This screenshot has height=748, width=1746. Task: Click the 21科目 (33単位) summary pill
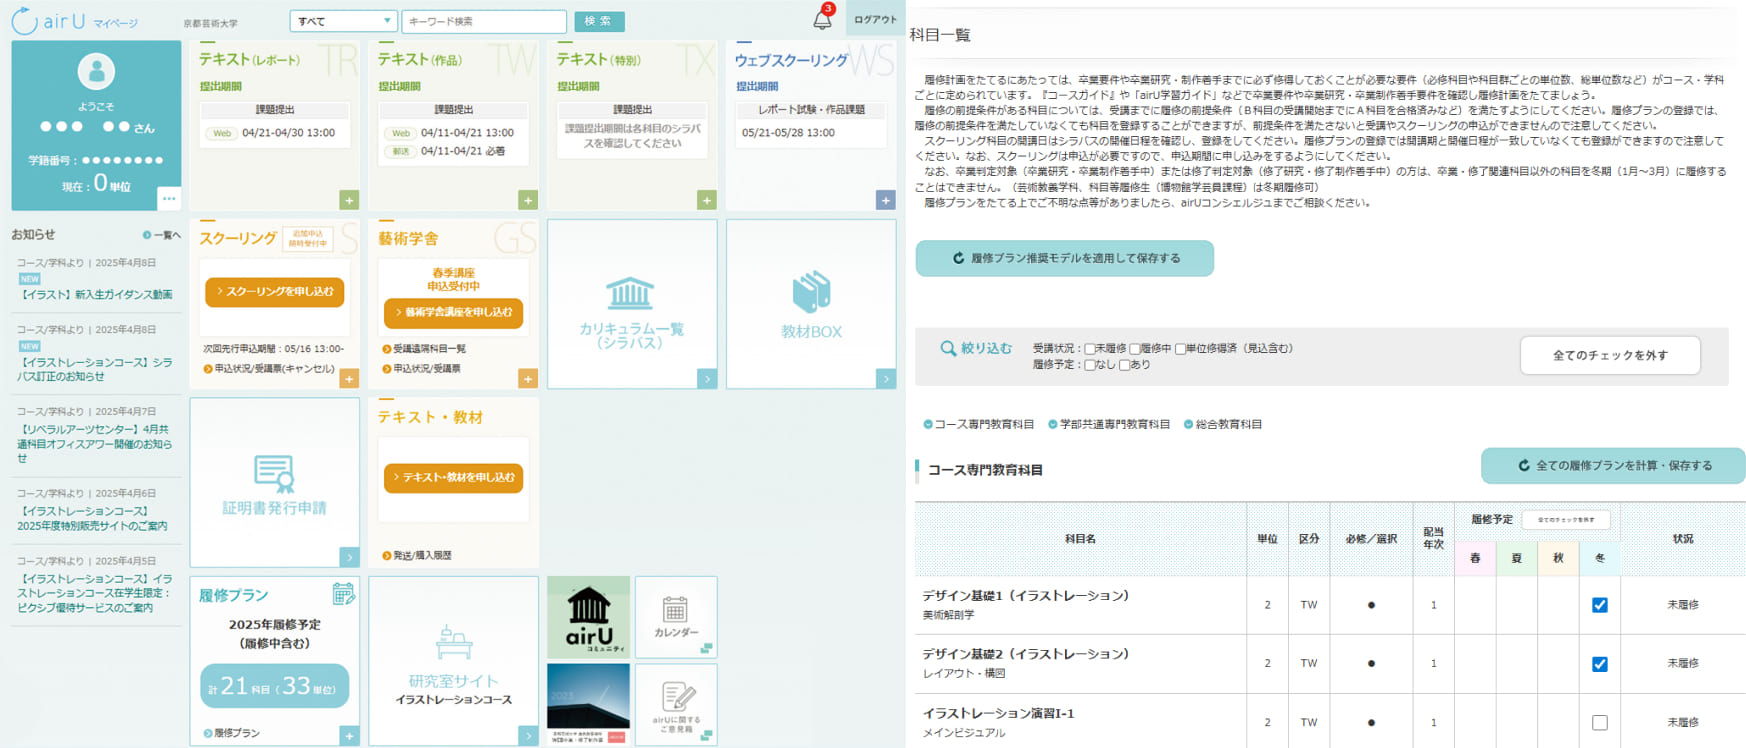coord(274,686)
